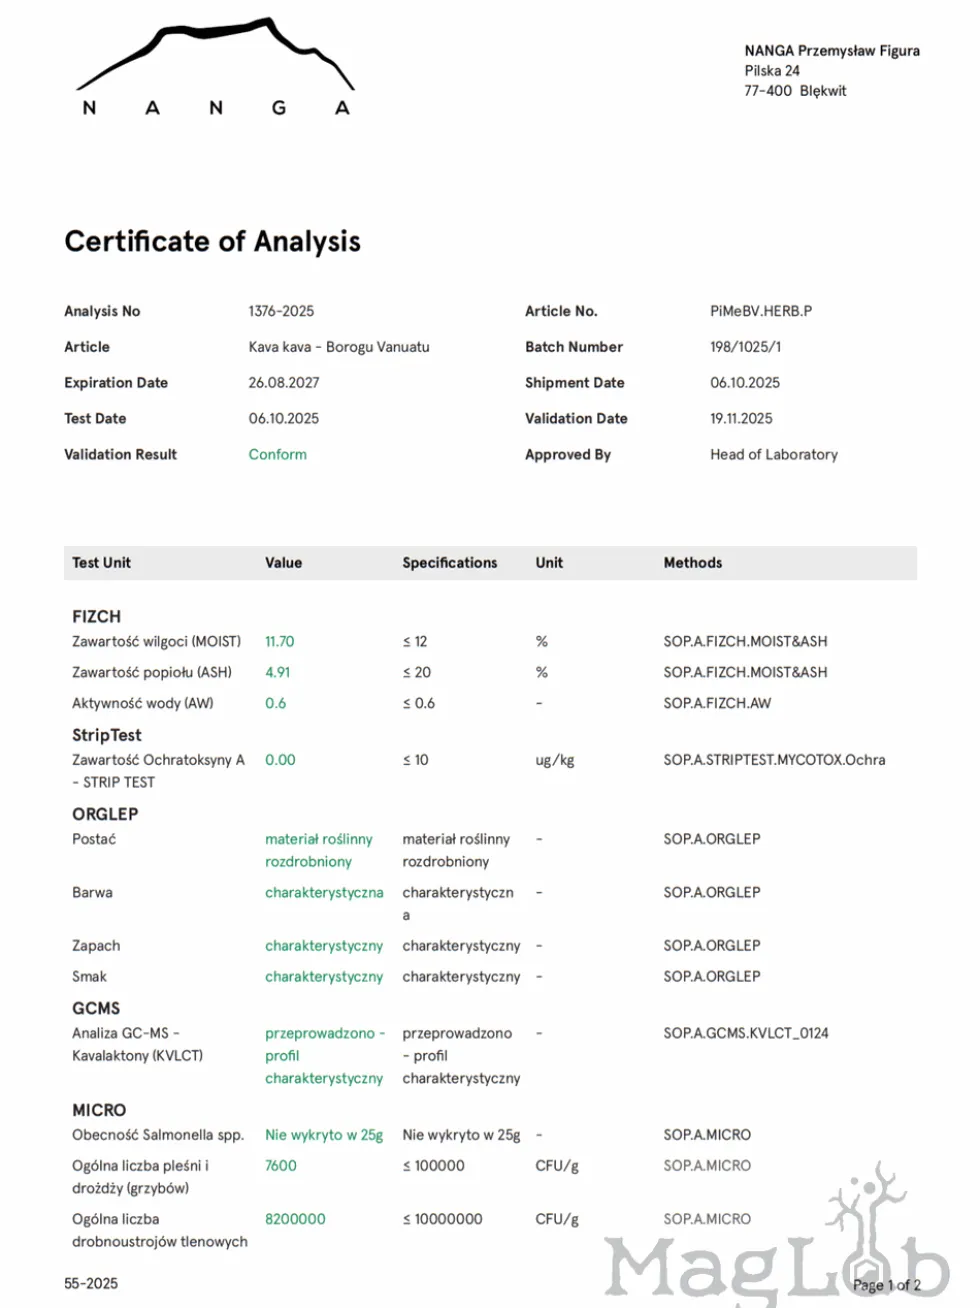Select the "Postać" row label
Viewport: 980px width, 1308px height.
point(94,839)
